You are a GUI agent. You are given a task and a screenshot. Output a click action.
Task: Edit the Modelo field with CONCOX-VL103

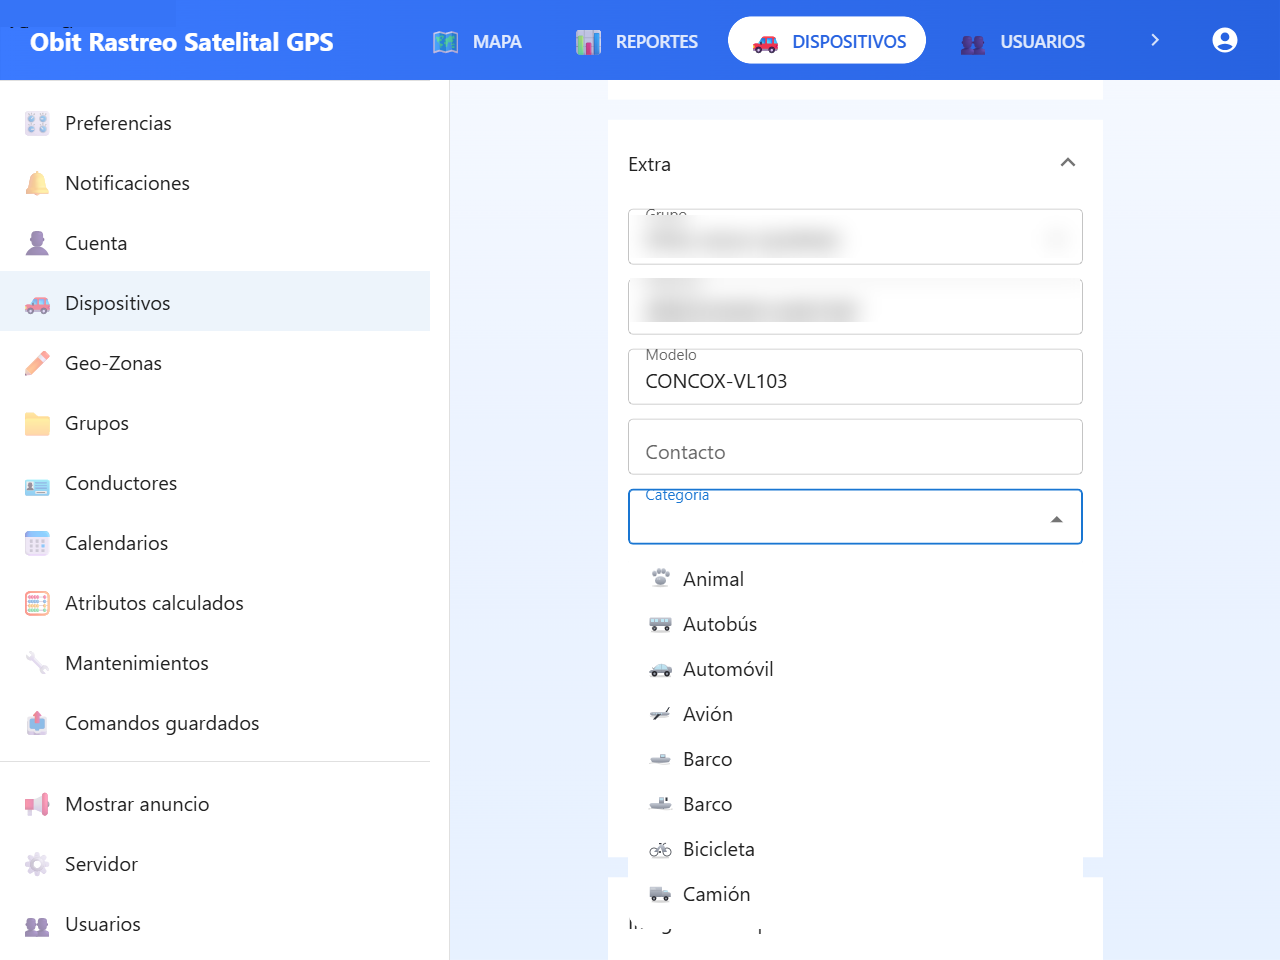(855, 377)
